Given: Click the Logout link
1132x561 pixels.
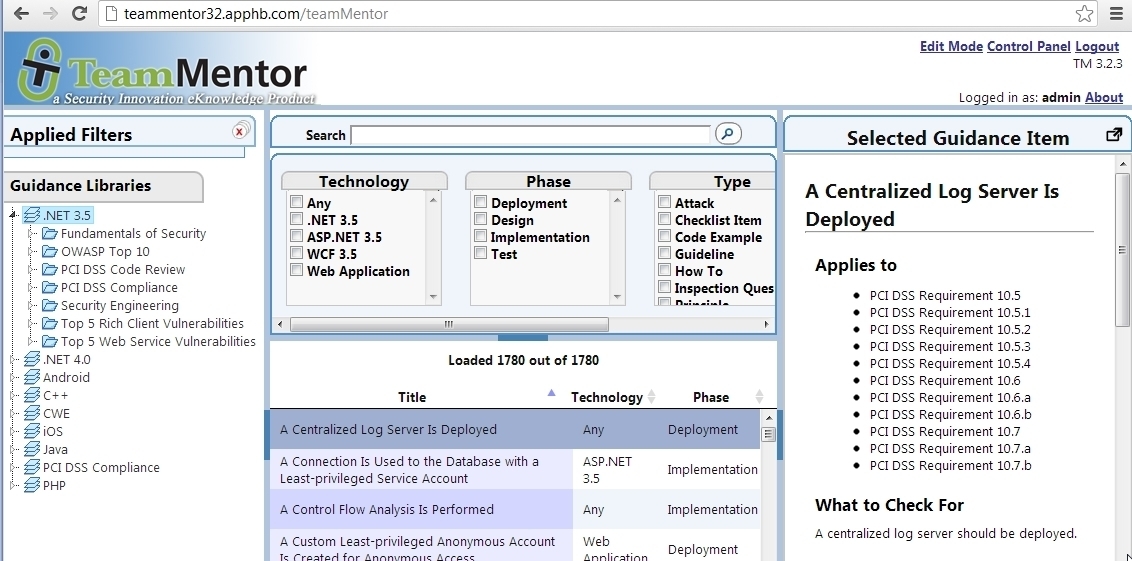Looking at the screenshot, I should [1097, 47].
